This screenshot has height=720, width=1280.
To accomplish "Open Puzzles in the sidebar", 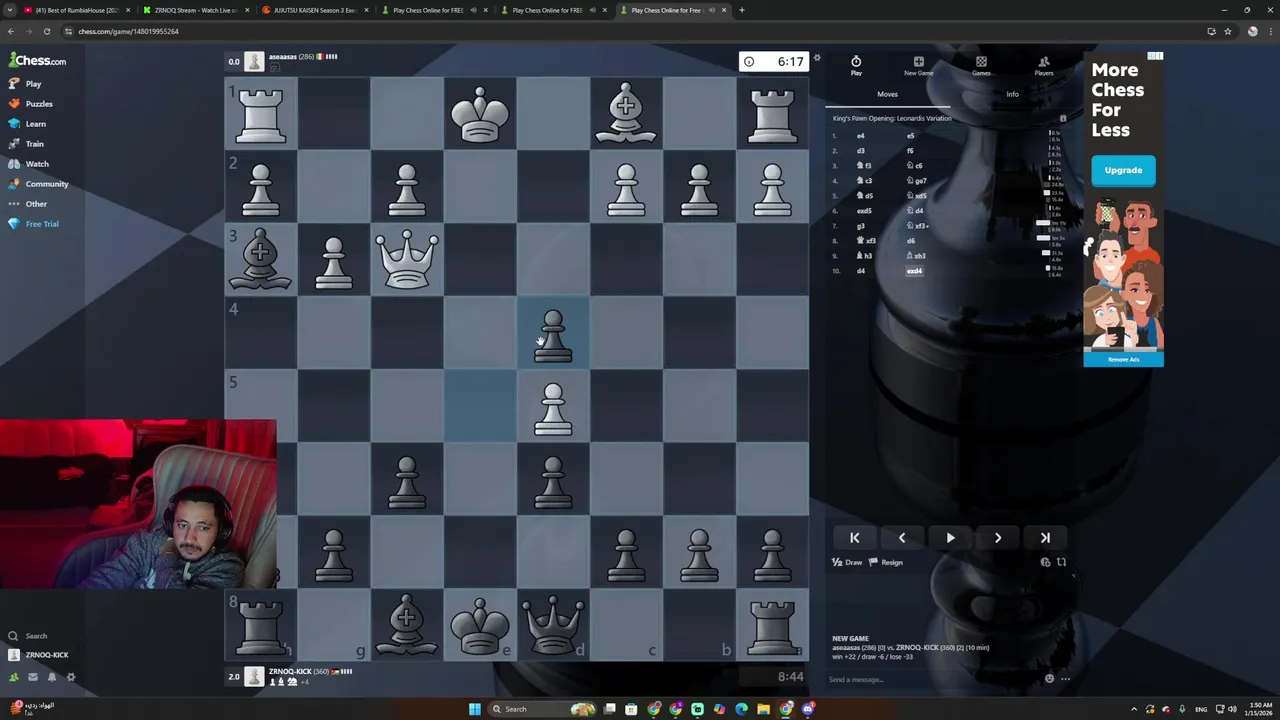I will 30,104.
